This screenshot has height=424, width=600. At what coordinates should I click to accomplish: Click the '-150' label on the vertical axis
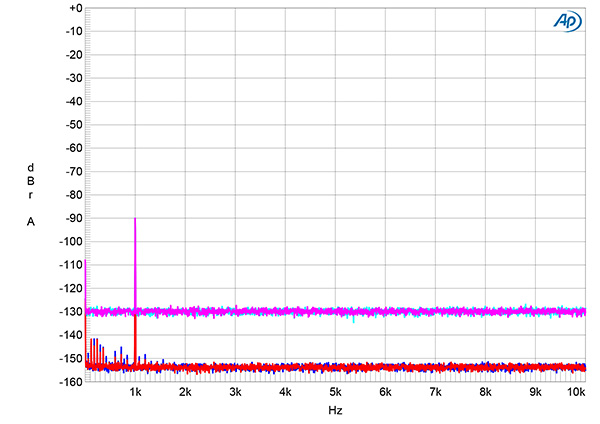[71, 359]
